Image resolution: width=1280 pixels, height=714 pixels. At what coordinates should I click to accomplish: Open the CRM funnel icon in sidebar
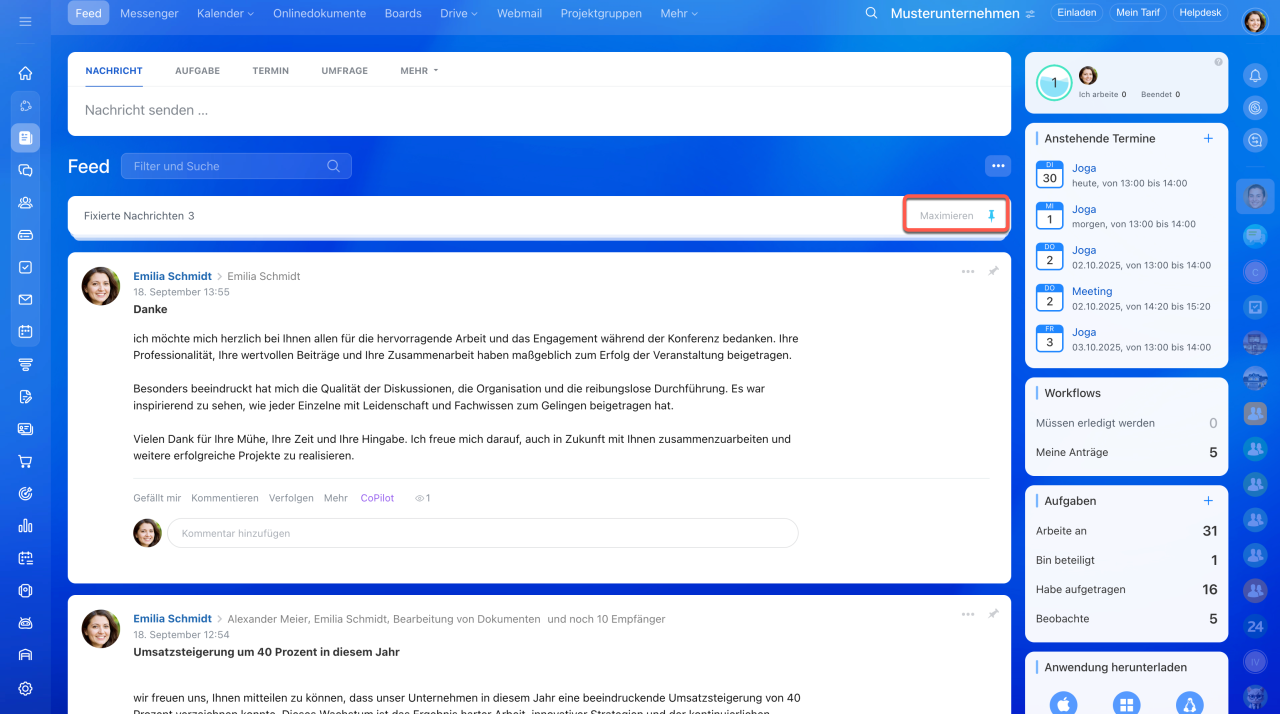pos(25,364)
